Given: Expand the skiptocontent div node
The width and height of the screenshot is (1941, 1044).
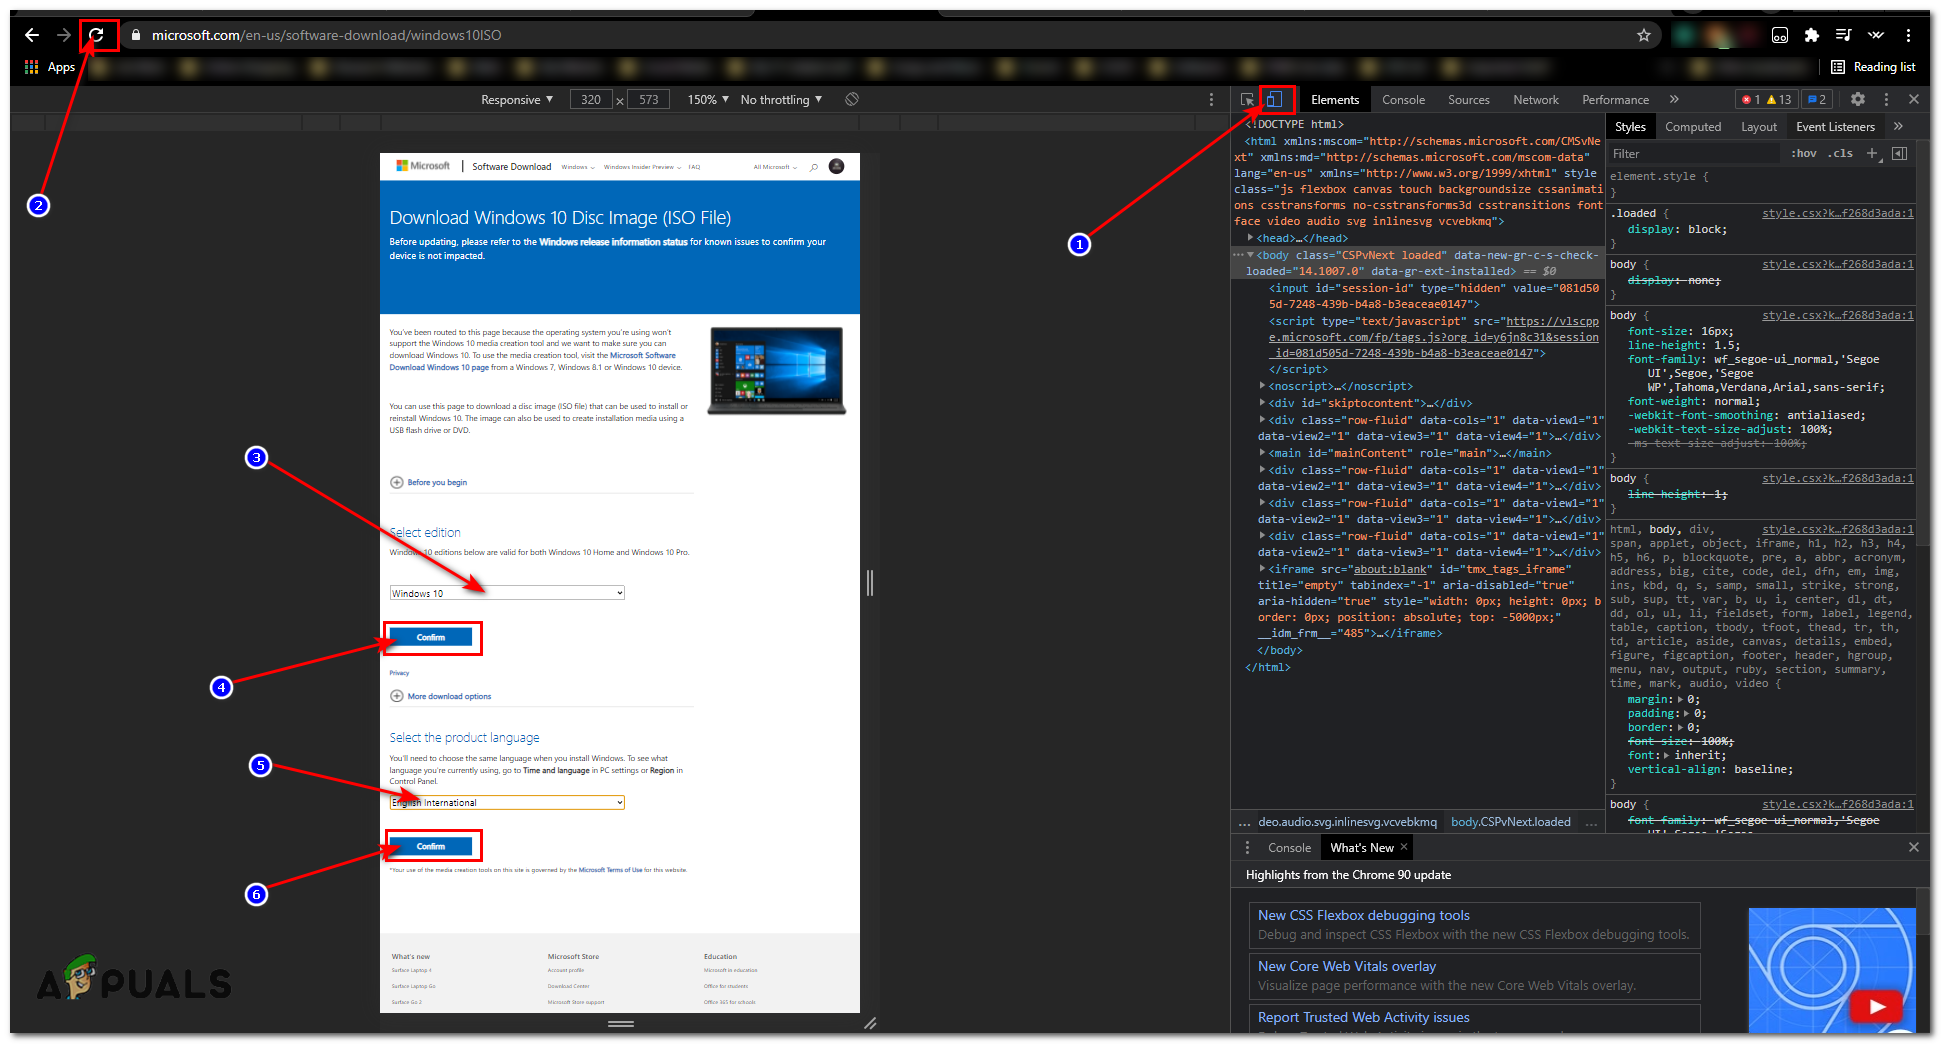Looking at the screenshot, I should [1263, 403].
